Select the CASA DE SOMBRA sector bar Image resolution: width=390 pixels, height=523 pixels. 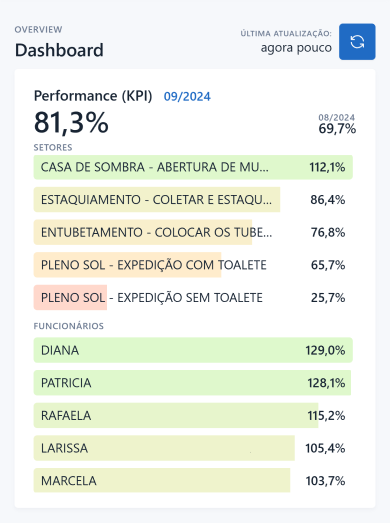(x=193, y=167)
